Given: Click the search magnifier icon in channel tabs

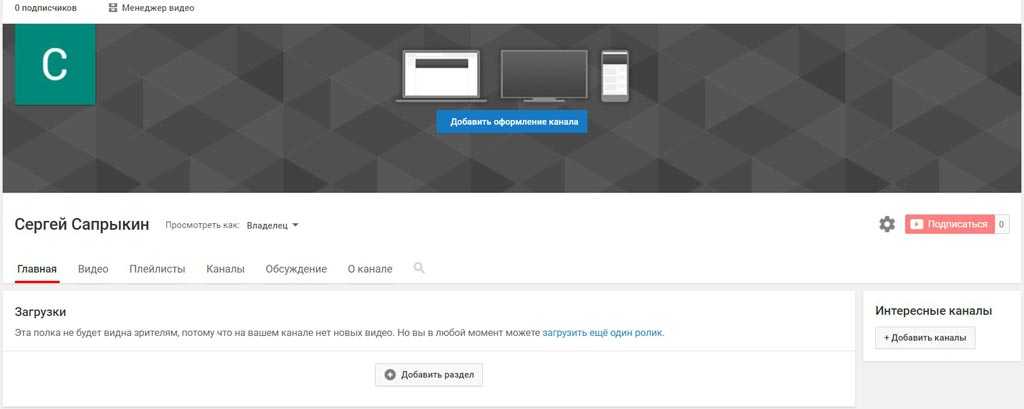Looking at the screenshot, I should click(419, 268).
